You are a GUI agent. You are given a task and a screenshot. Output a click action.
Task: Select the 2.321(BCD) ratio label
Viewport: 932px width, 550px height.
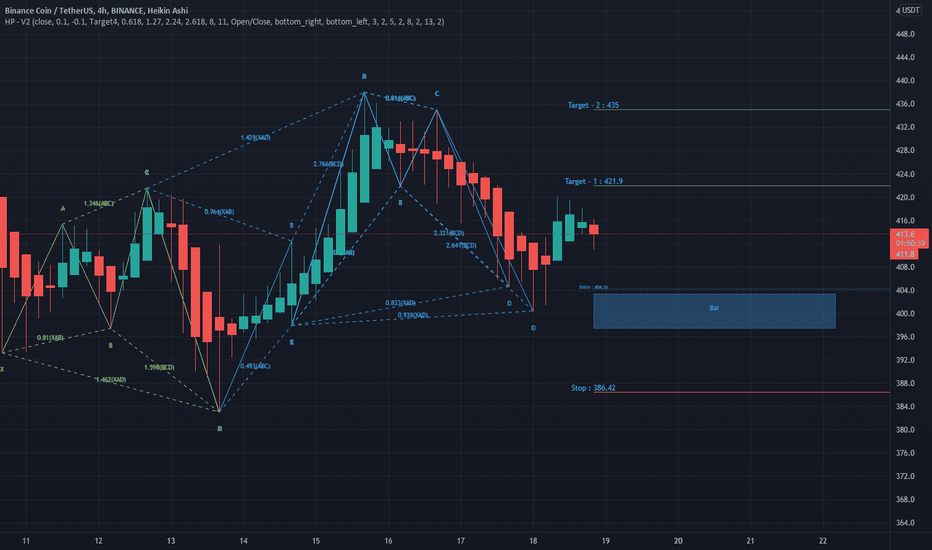point(449,233)
